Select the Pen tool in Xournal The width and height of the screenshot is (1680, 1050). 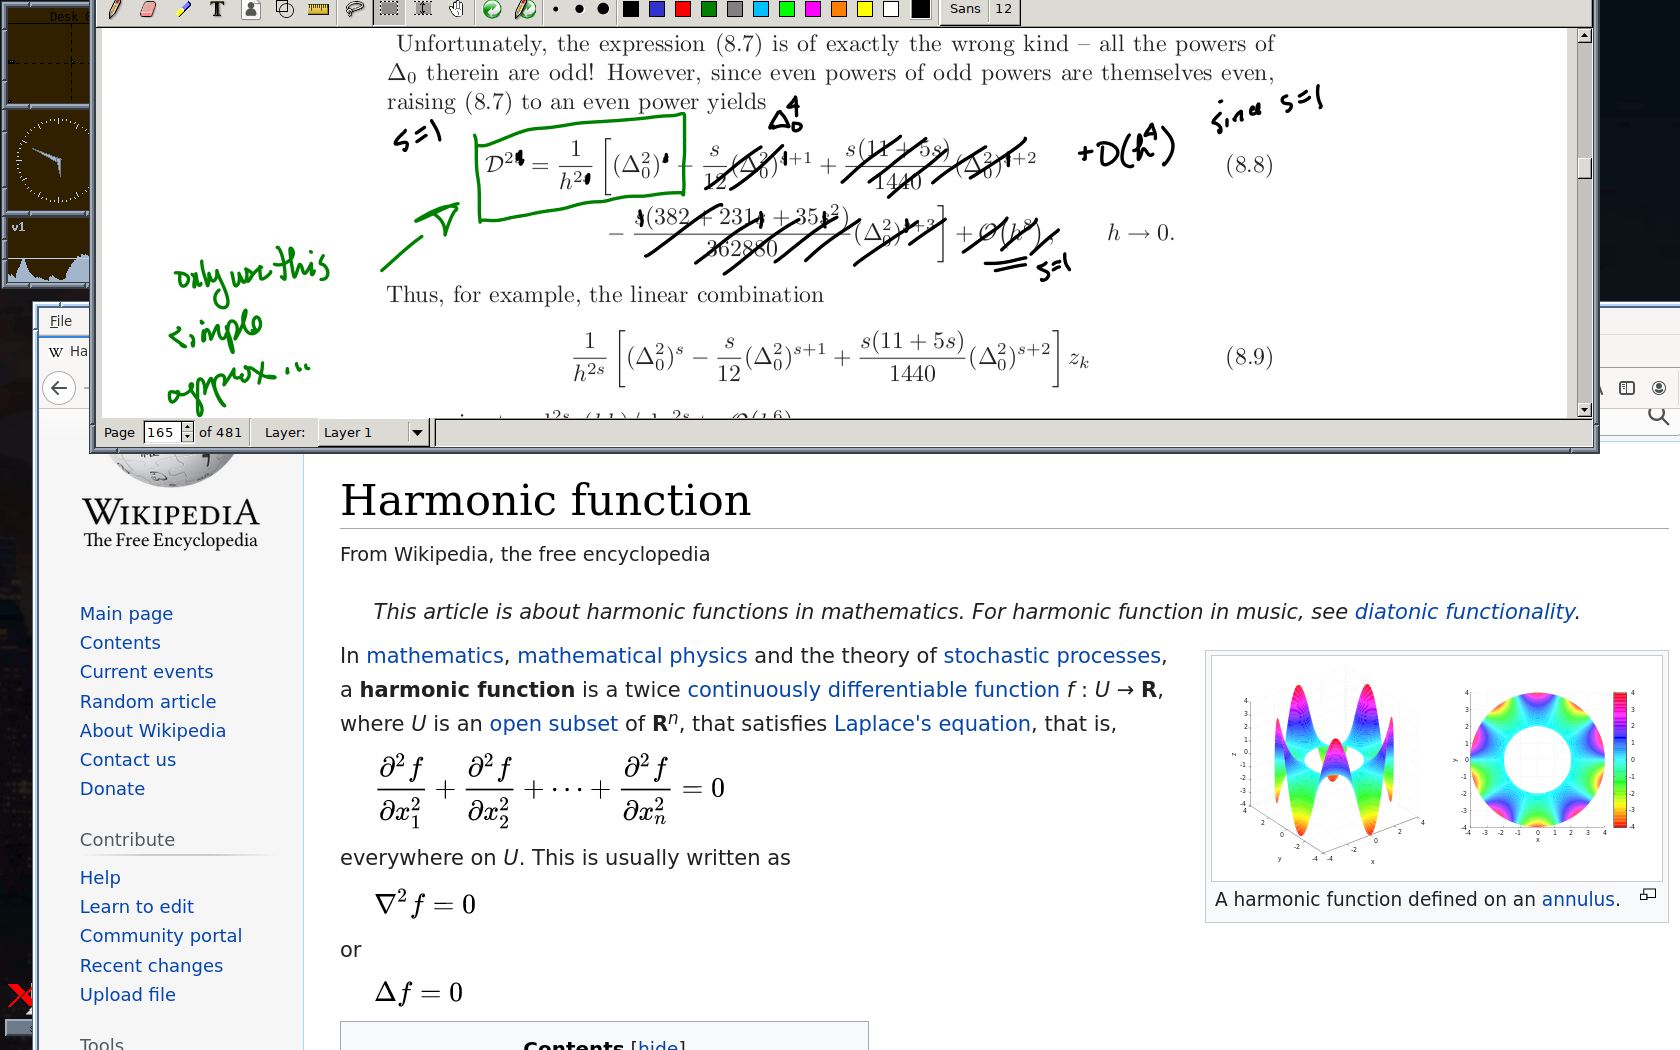click(115, 10)
